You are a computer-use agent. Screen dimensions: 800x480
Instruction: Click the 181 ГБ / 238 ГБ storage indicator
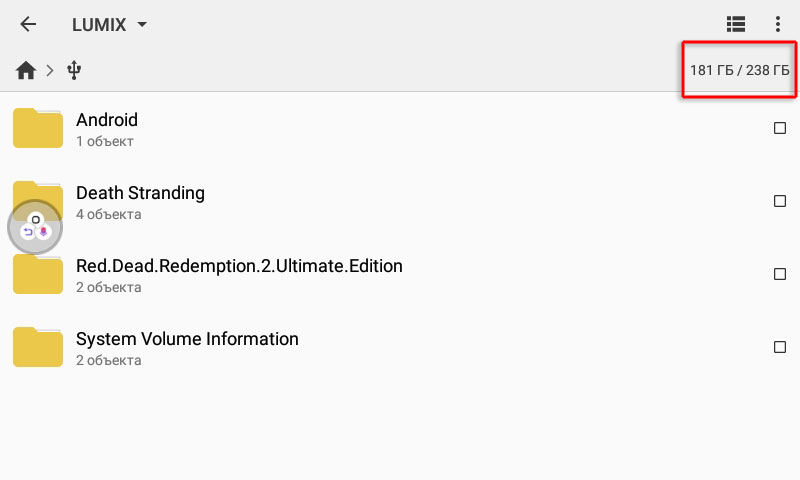coord(739,70)
